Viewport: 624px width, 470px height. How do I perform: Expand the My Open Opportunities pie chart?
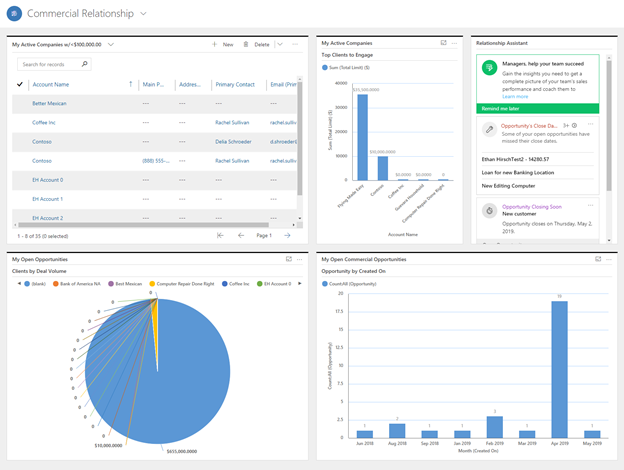(288, 259)
